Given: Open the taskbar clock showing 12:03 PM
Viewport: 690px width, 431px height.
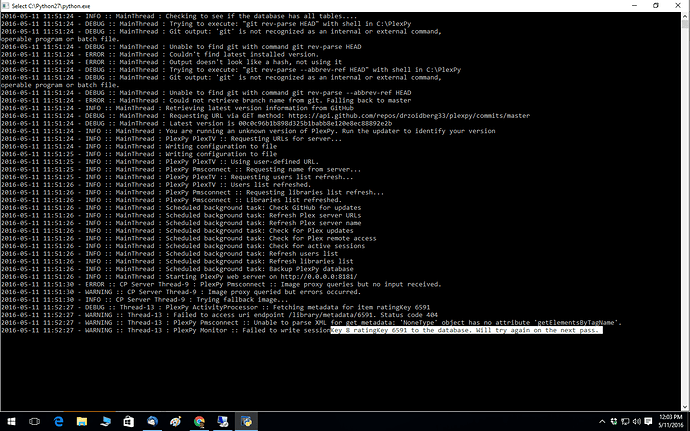Looking at the screenshot, I should pyautogui.click(x=671, y=421).
